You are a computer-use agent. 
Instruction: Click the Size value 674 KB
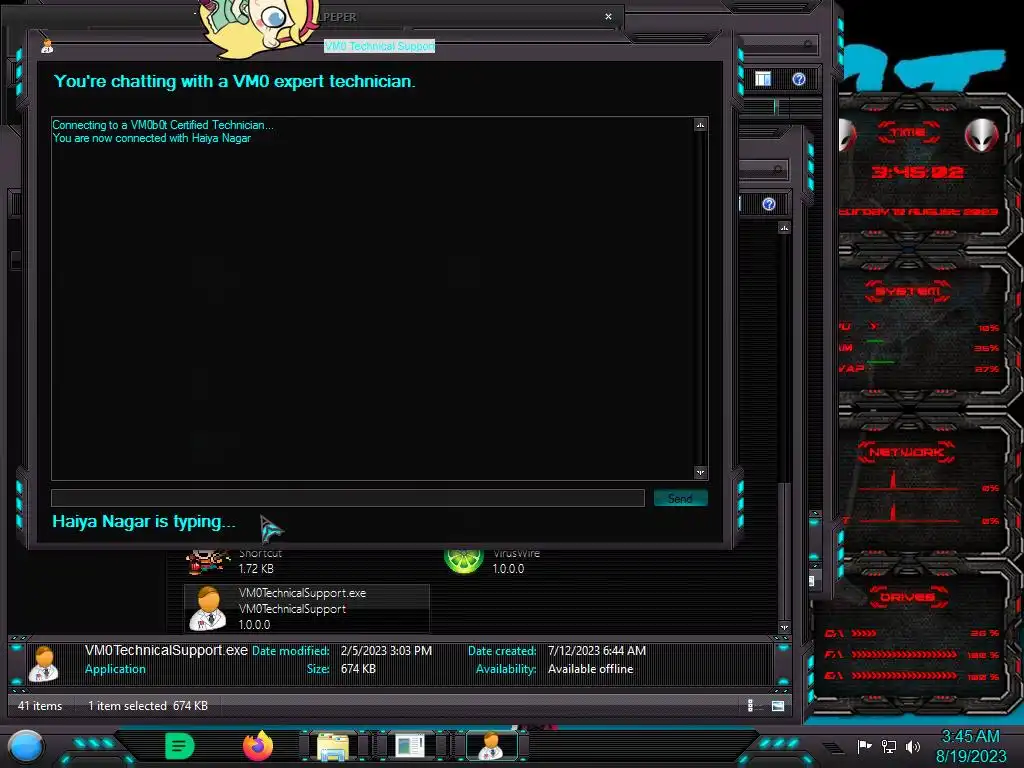358,669
